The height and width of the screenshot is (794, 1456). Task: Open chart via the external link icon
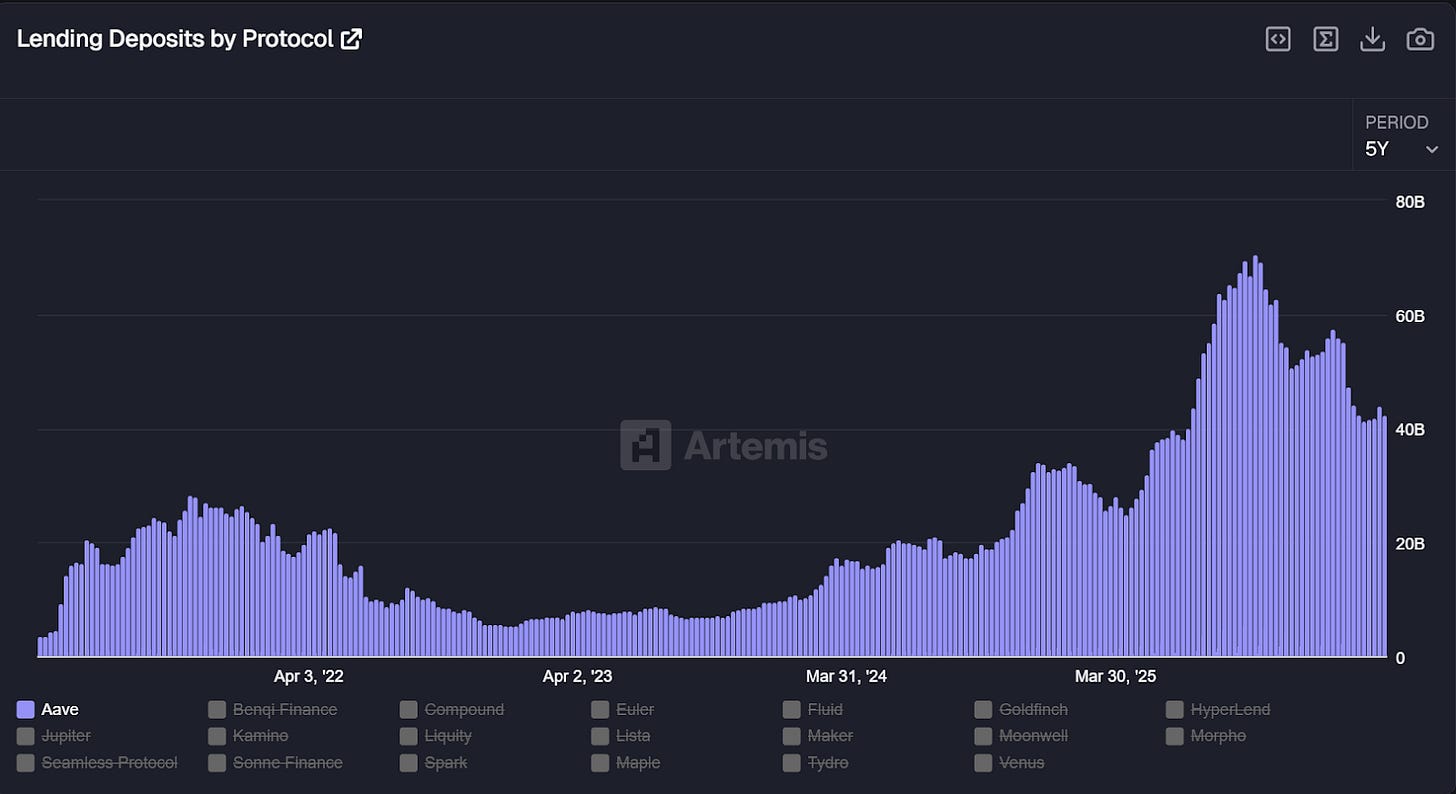[x=350, y=37]
